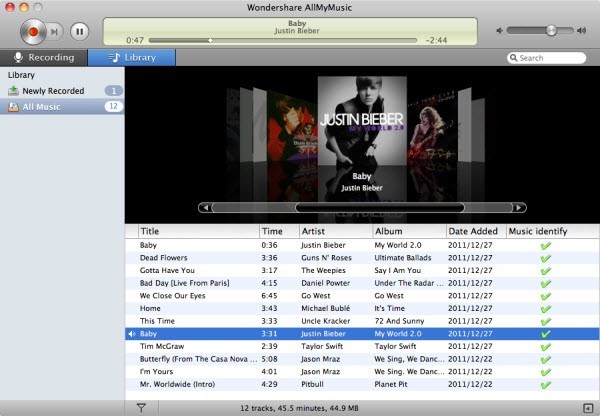Image resolution: width=600 pixels, height=416 pixels.
Task: Switch to the Library tab
Action: tap(132, 58)
